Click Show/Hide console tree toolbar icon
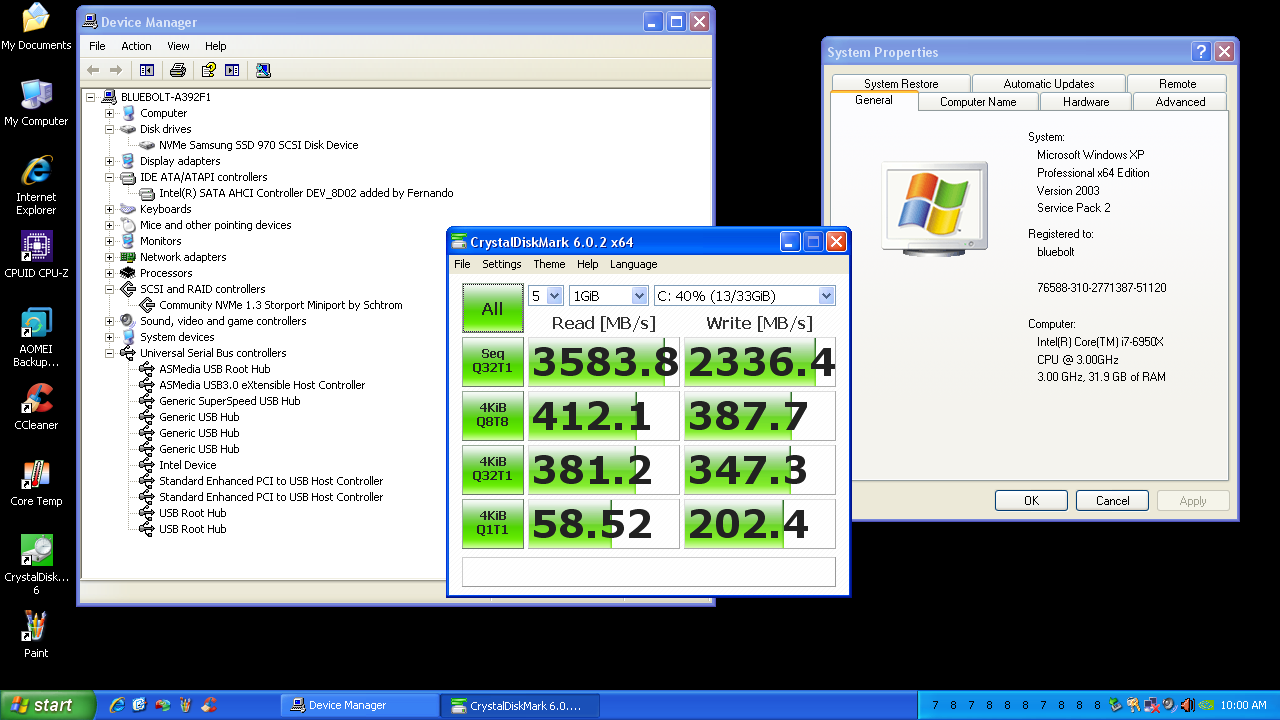 point(147,70)
